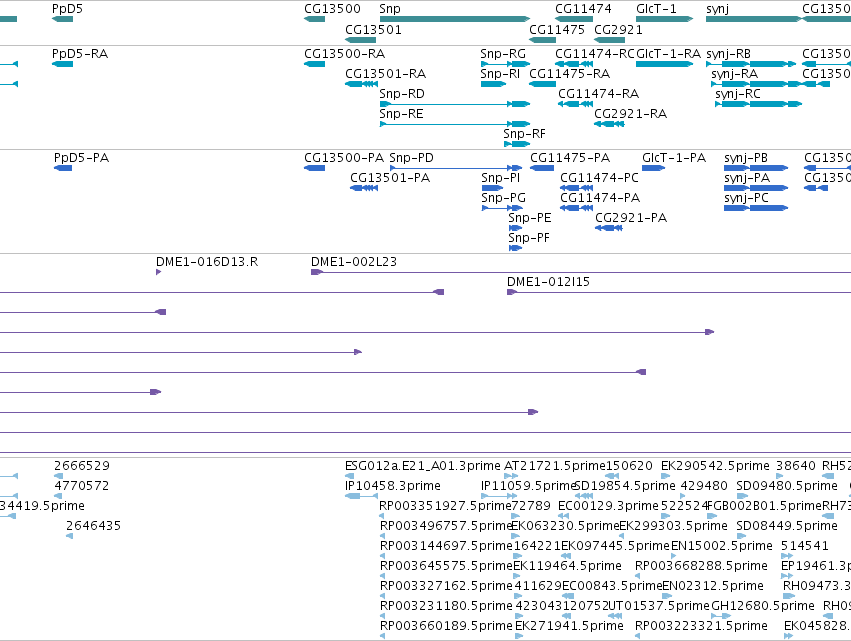Select the synj-PA protein

[756, 188]
